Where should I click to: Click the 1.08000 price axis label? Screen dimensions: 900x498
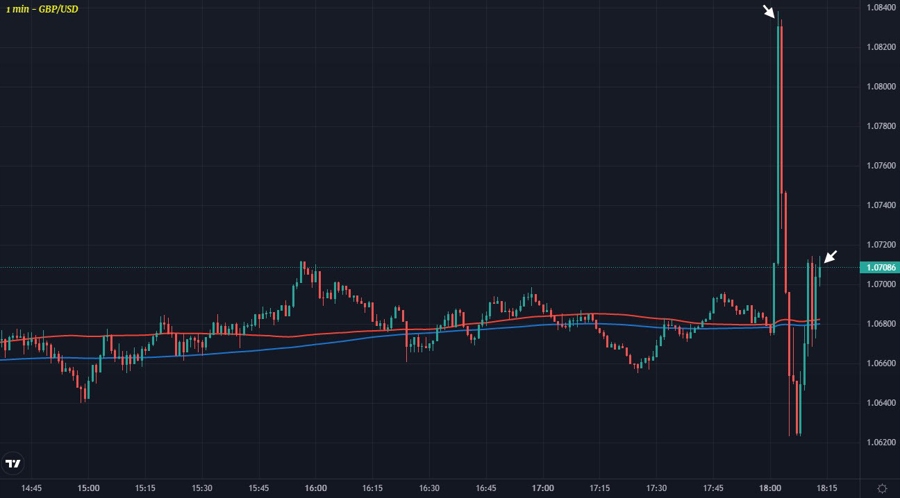coord(880,87)
